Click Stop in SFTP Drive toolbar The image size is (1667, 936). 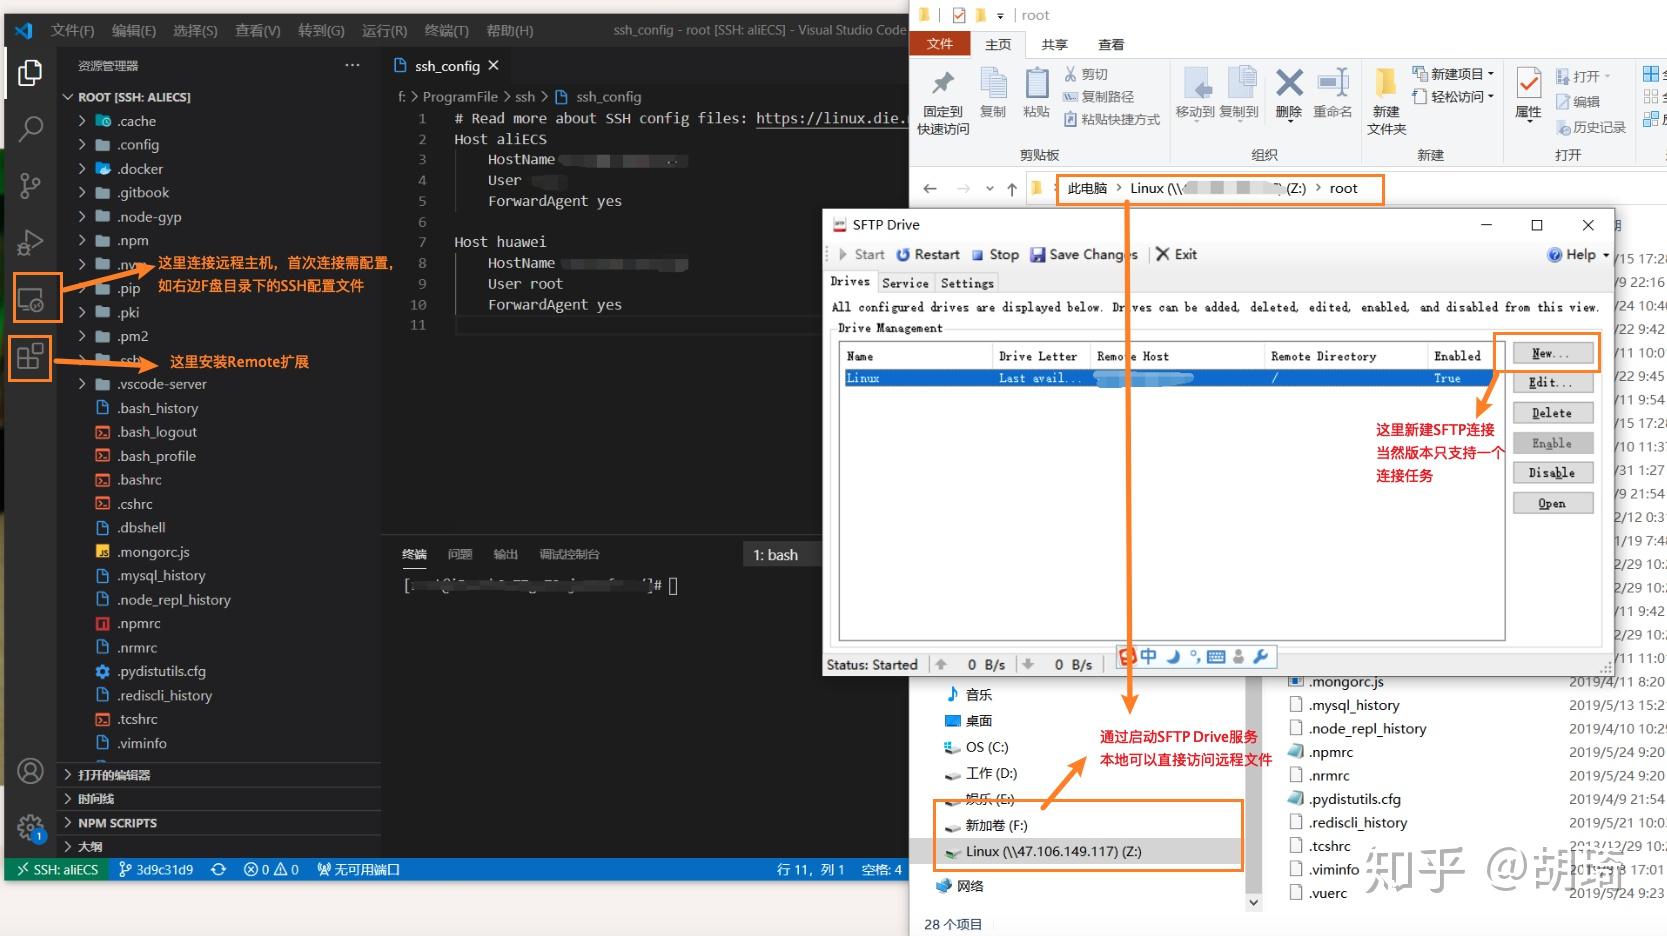pyautogui.click(x=995, y=254)
